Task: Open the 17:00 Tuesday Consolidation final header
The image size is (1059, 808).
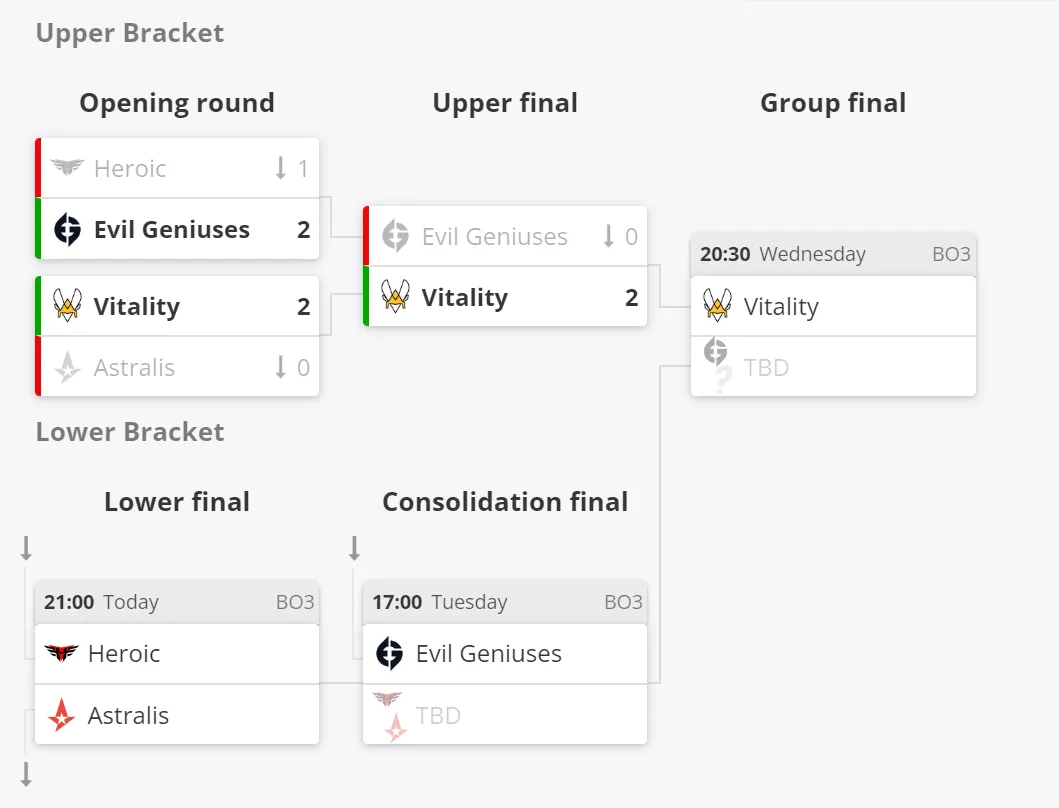Action: click(505, 602)
